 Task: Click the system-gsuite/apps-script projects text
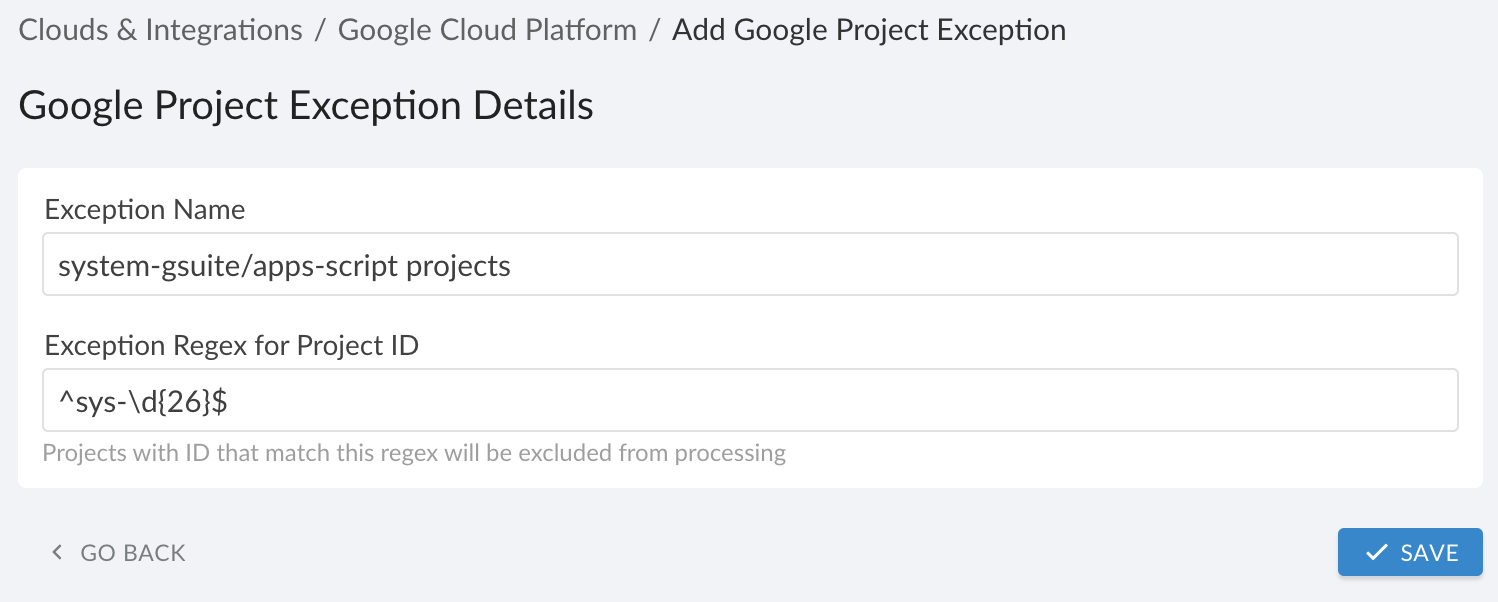[x=283, y=263]
